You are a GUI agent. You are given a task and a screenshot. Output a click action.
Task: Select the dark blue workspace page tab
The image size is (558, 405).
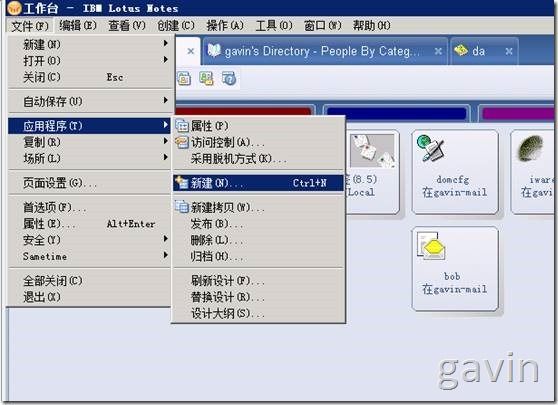(x=396, y=113)
